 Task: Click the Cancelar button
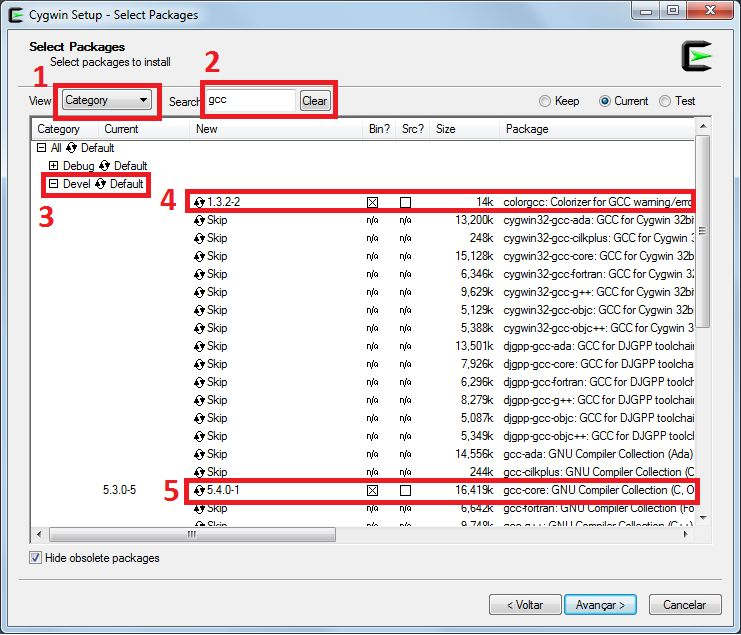coord(685,605)
